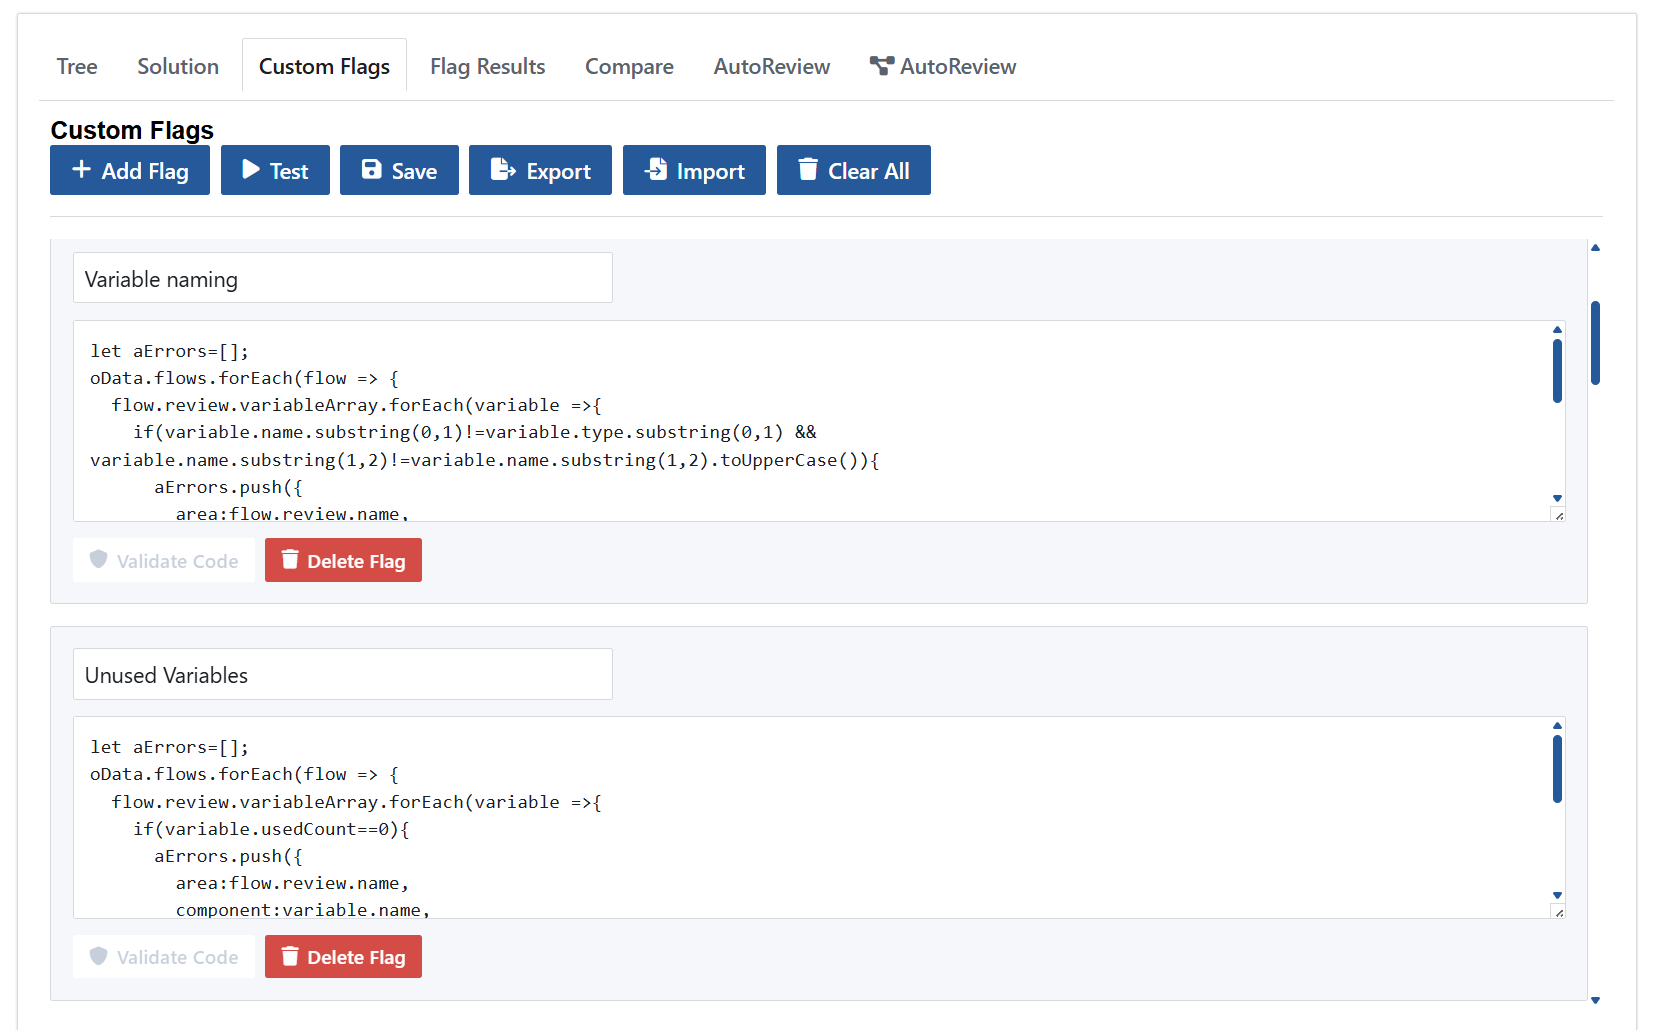Viewport: 1675px width, 1030px height.
Task: Click the floppy disk icon on Save
Action: [373, 170]
